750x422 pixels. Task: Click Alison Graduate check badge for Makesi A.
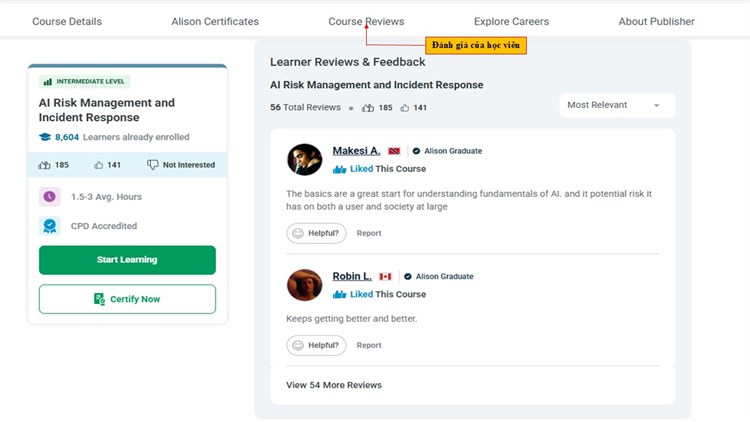[416, 151]
